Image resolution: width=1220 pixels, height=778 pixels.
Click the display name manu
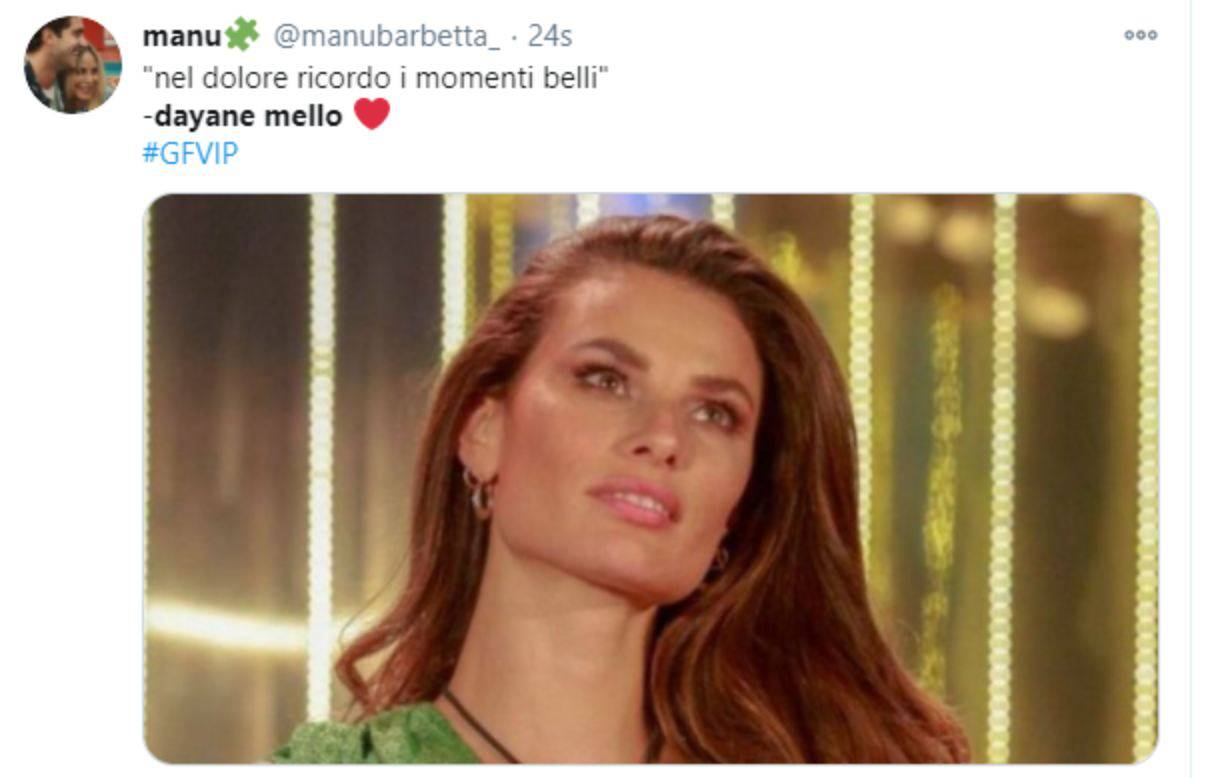coord(182,36)
